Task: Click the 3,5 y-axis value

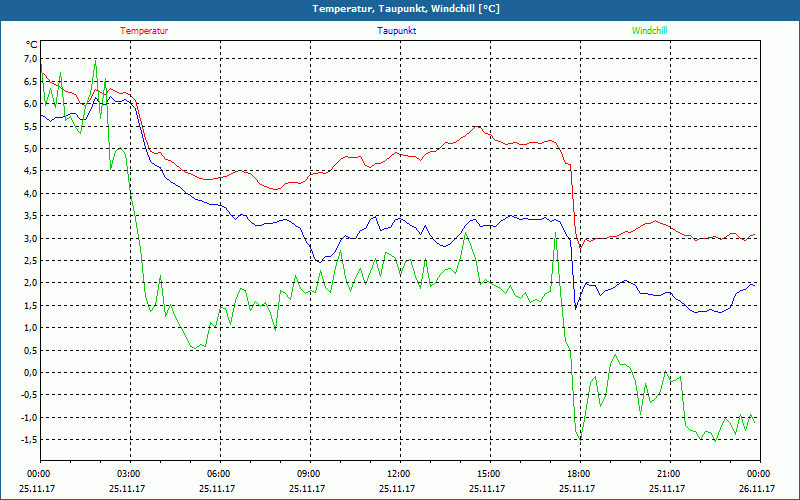Action: point(31,216)
